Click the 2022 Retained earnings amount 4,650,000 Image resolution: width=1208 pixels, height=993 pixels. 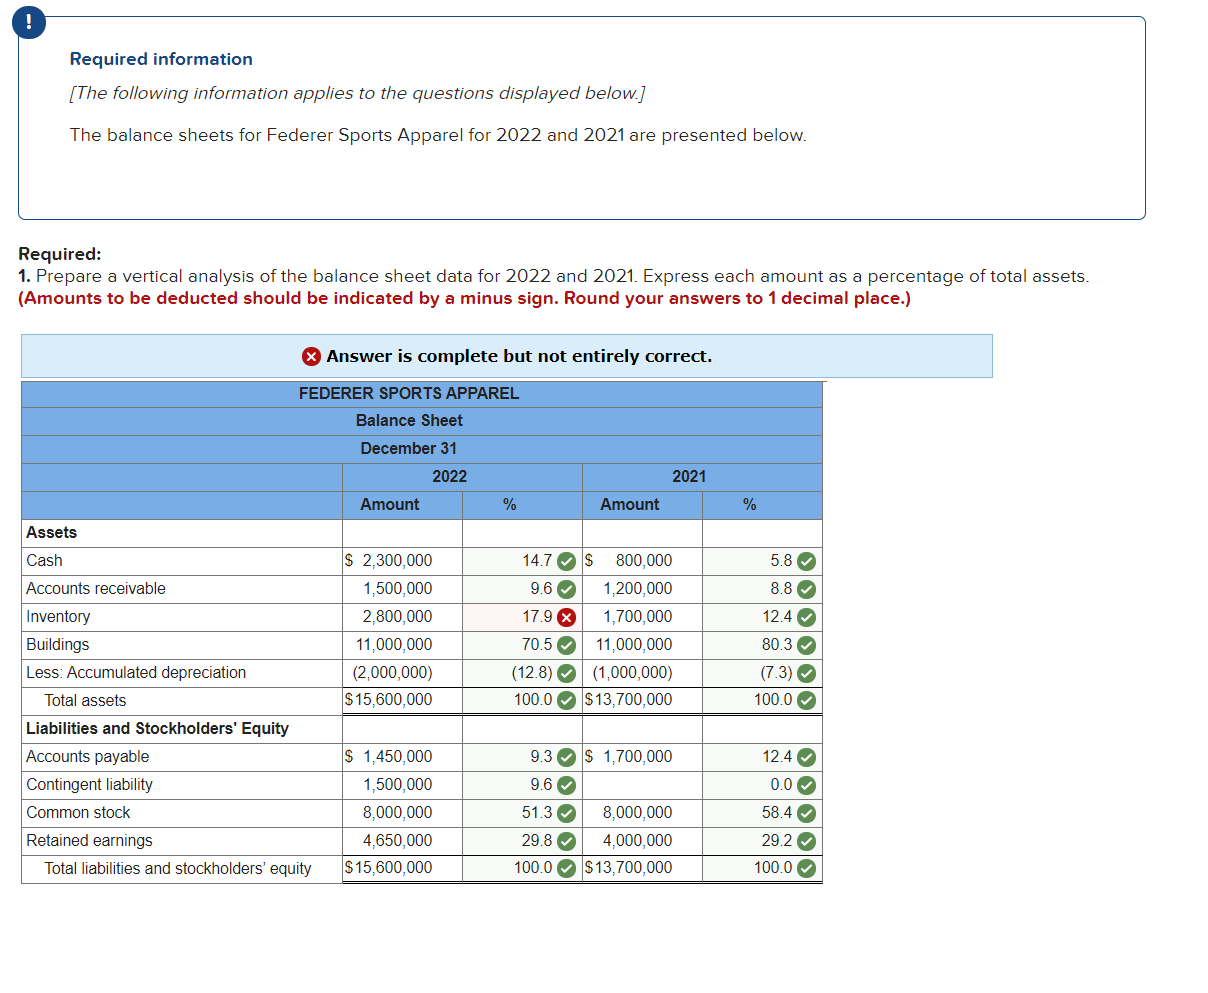coord(397,841)
